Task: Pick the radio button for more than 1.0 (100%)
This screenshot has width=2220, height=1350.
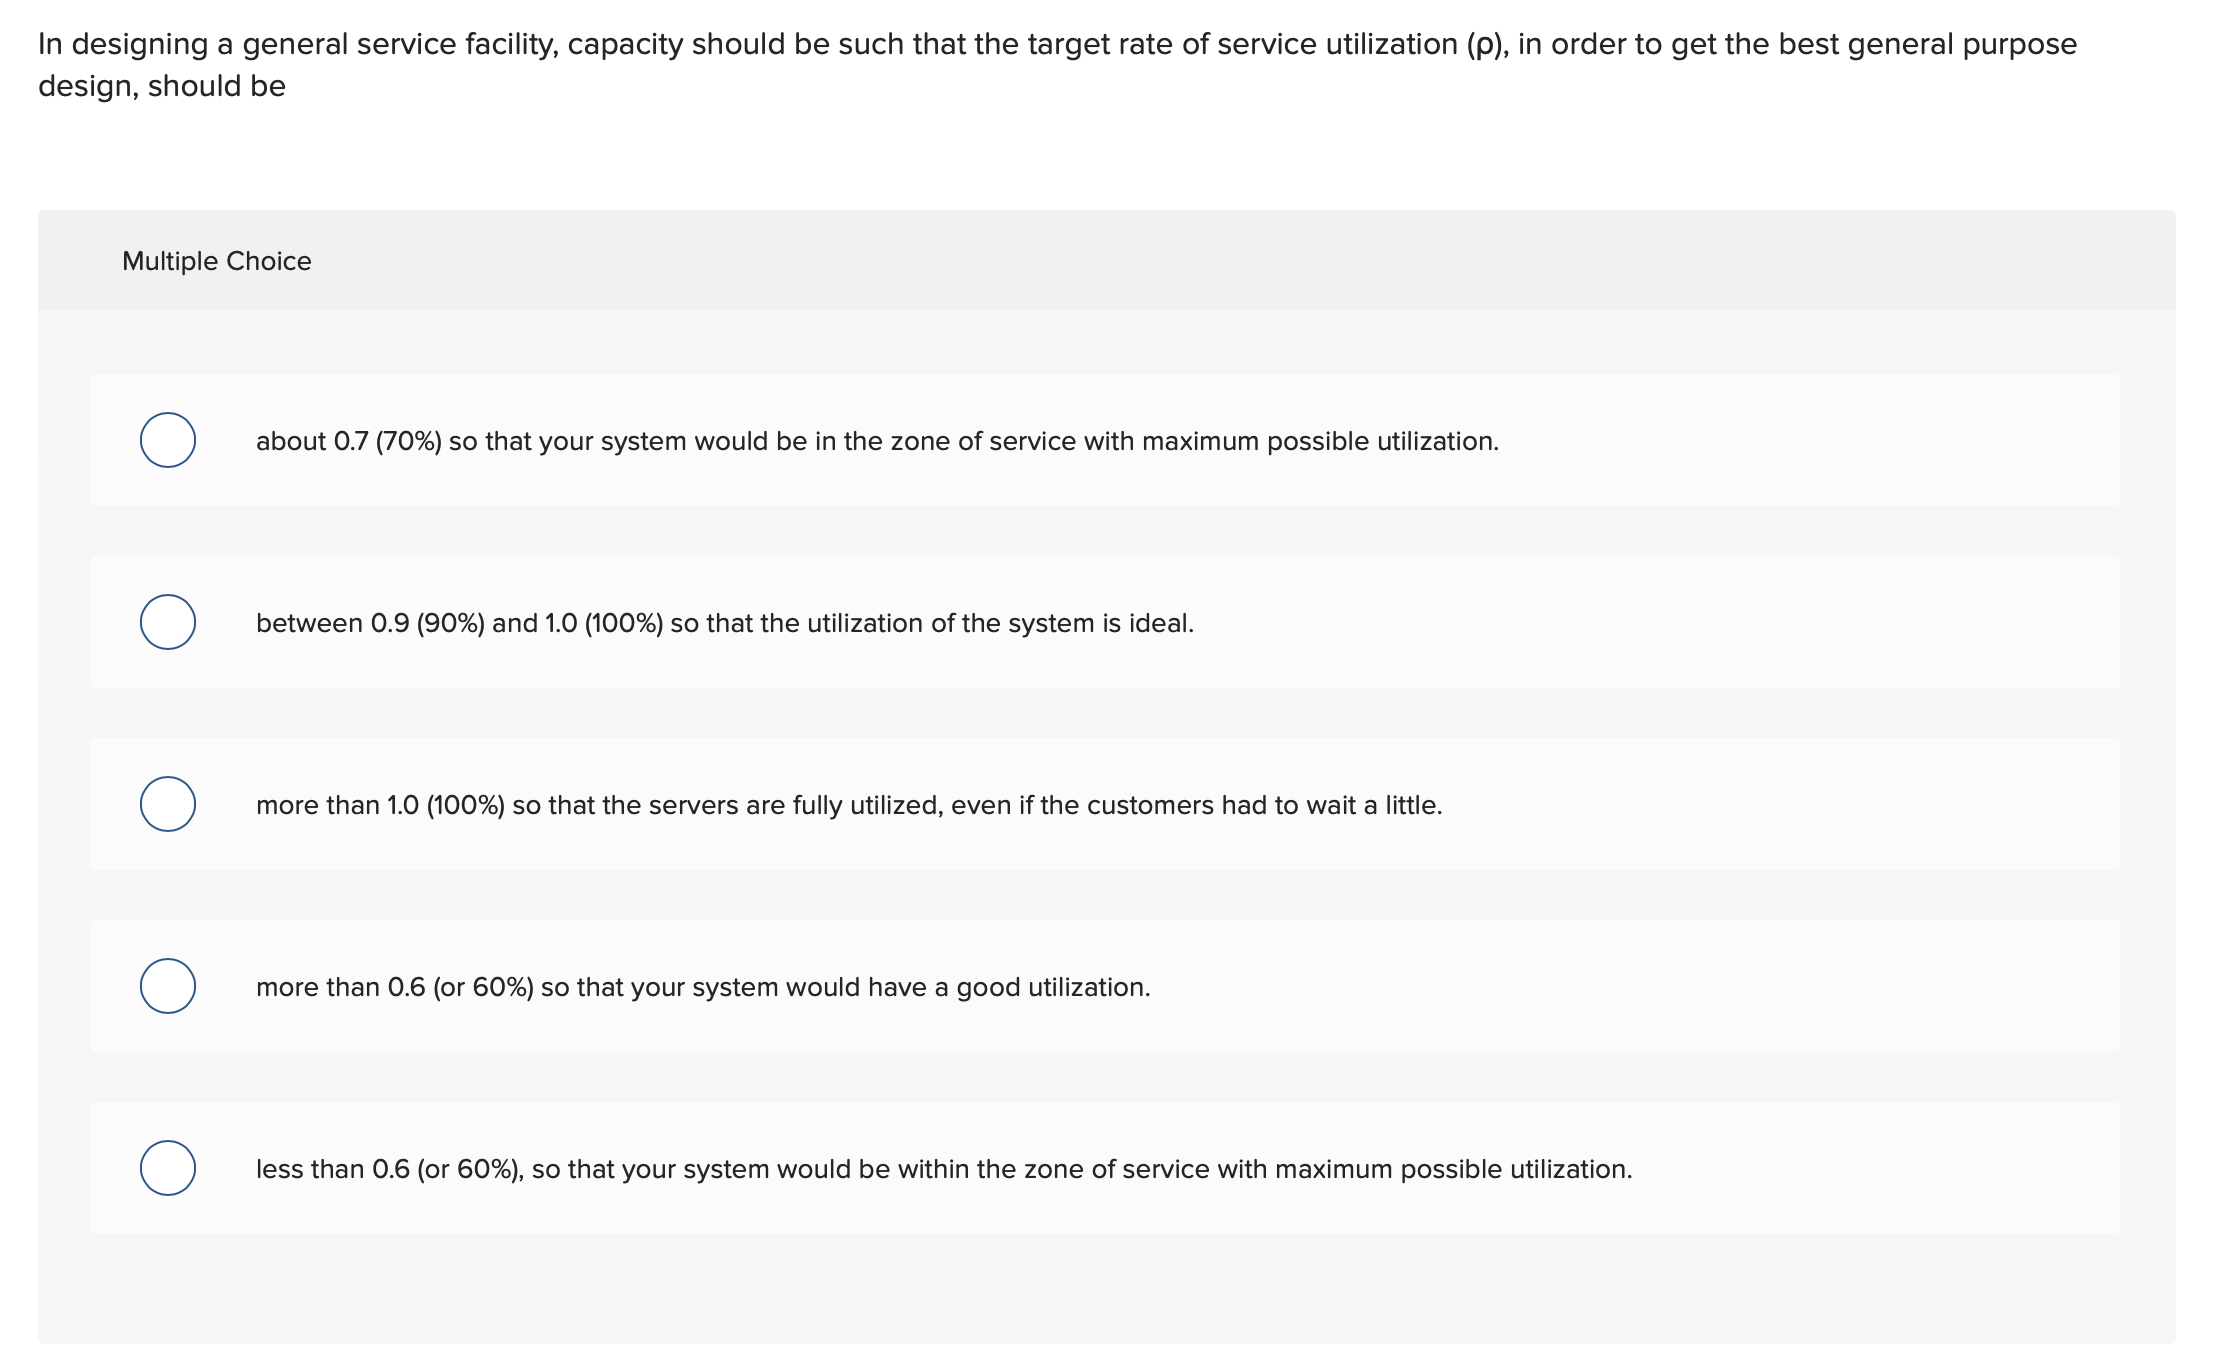Action: coord(167,804)
